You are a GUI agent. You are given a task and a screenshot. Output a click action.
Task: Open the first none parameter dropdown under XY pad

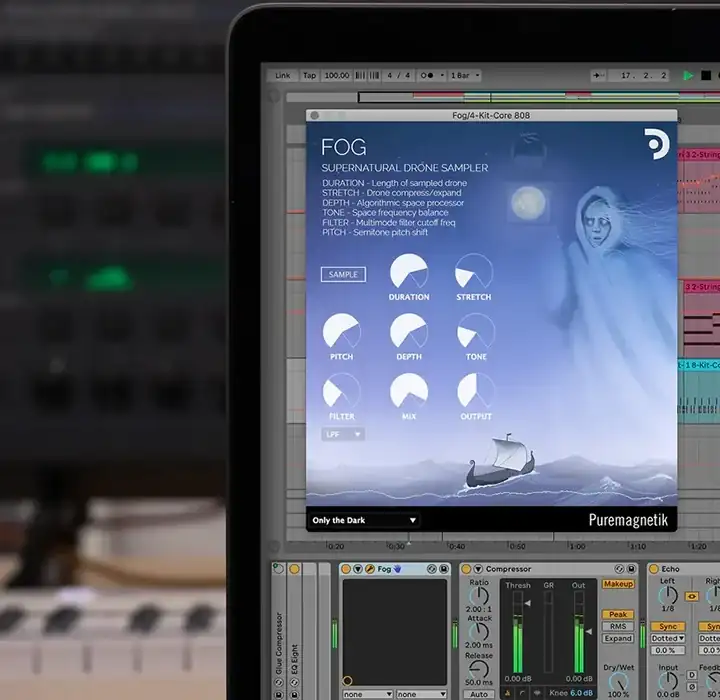click(368, 694)
